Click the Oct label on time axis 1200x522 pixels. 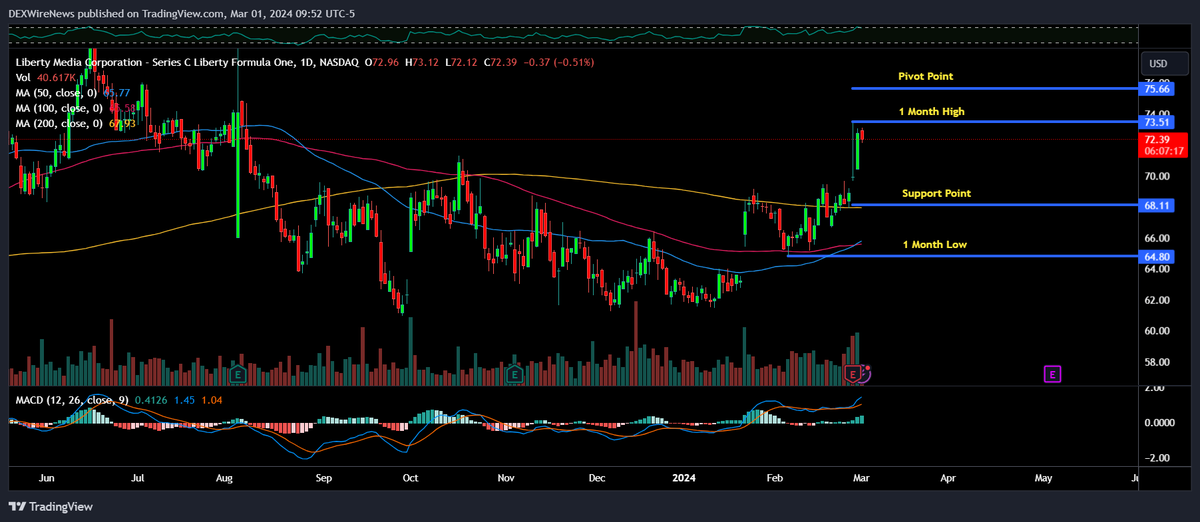point(410,479)
